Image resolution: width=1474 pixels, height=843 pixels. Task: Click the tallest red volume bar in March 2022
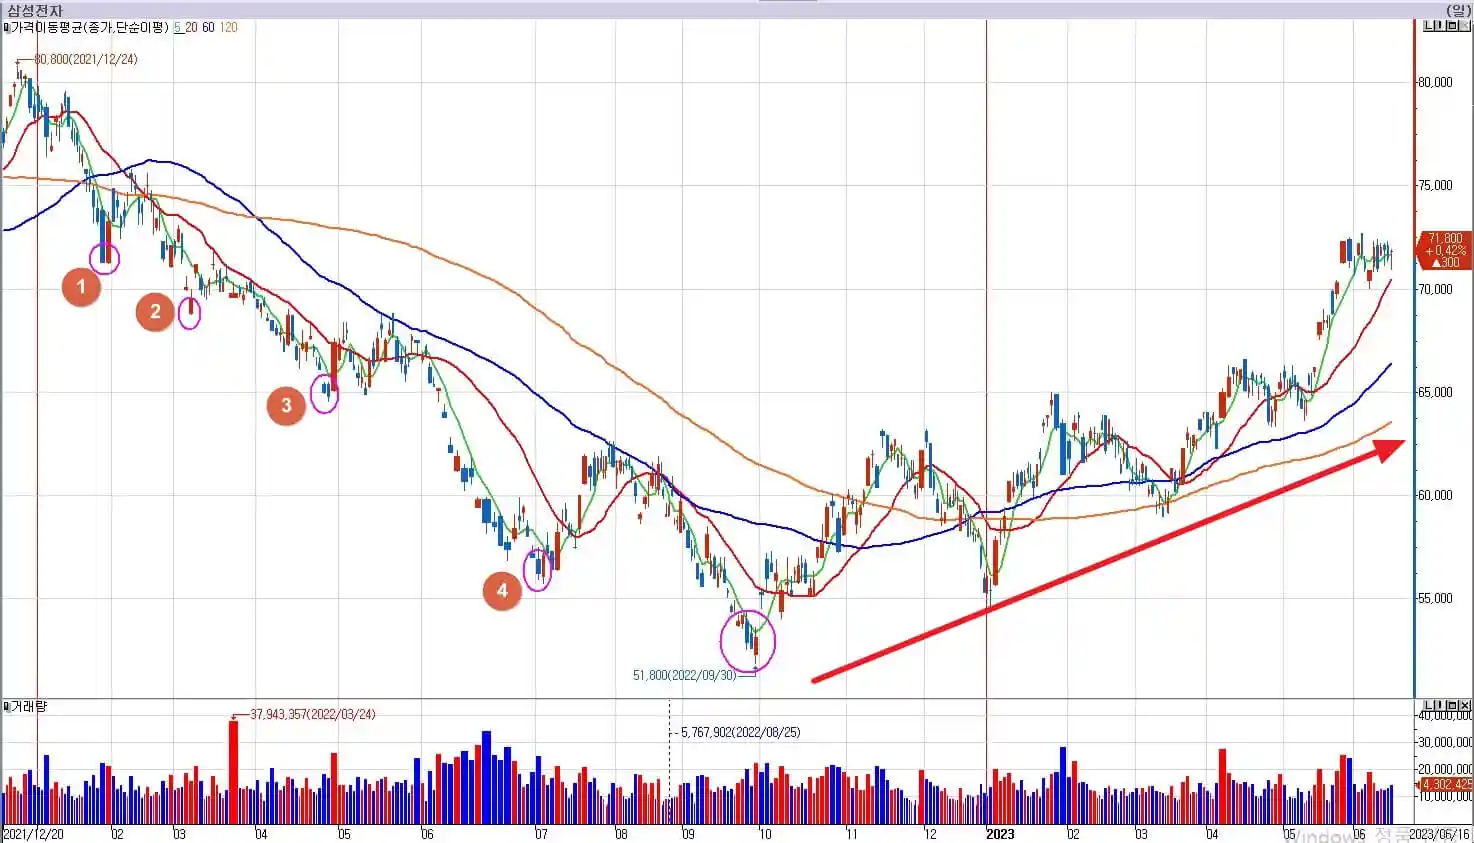click(233, 771)
